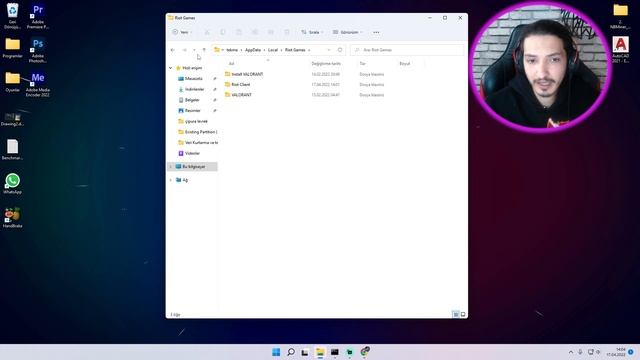Click the Share icon in Explorer toolbar

[271, 32]
